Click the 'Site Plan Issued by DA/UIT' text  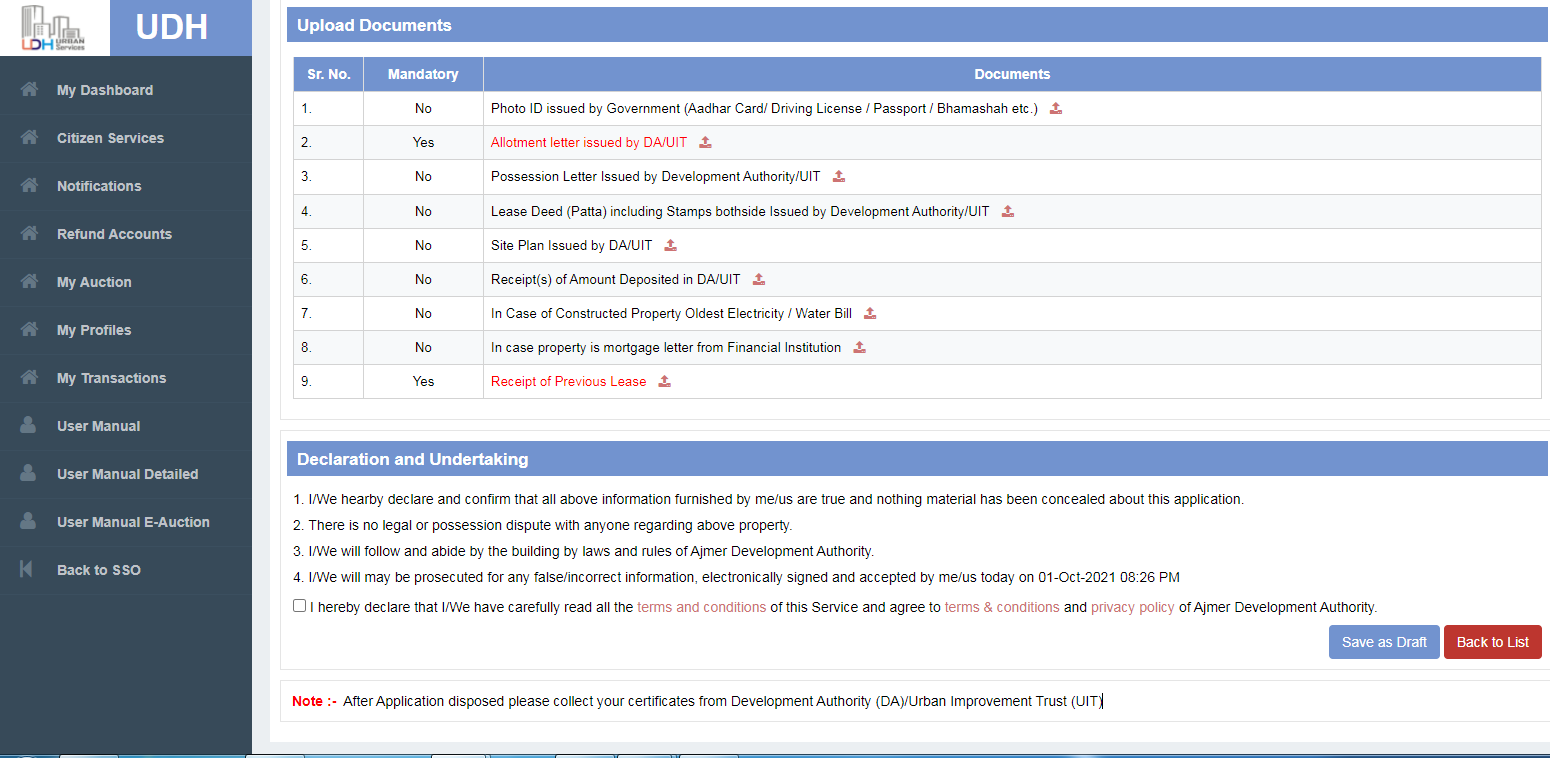571,245
